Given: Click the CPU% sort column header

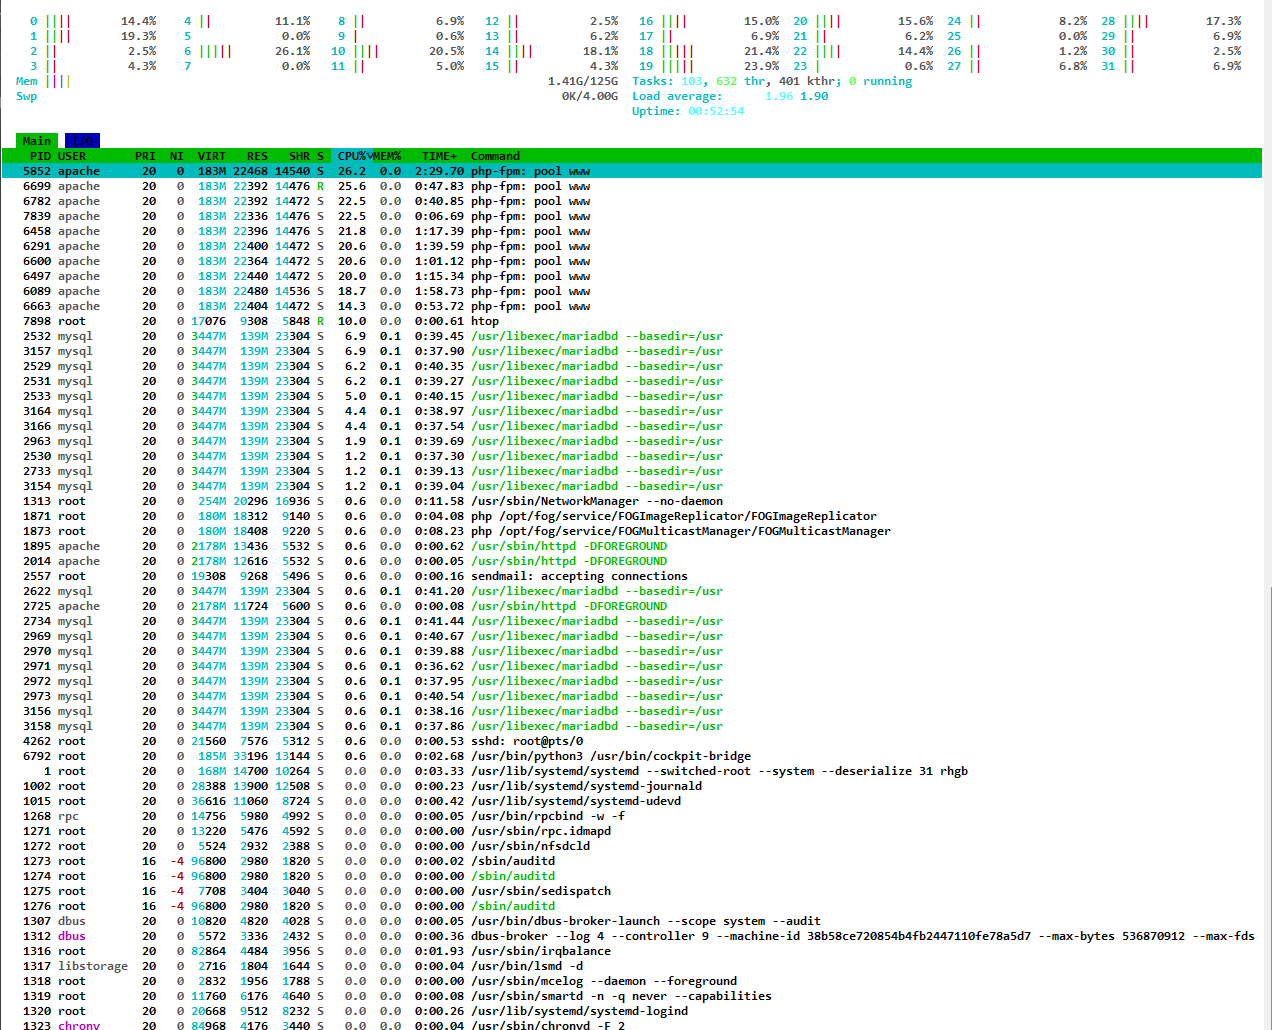Looking at the screenshot, I should tap(351, 156).
